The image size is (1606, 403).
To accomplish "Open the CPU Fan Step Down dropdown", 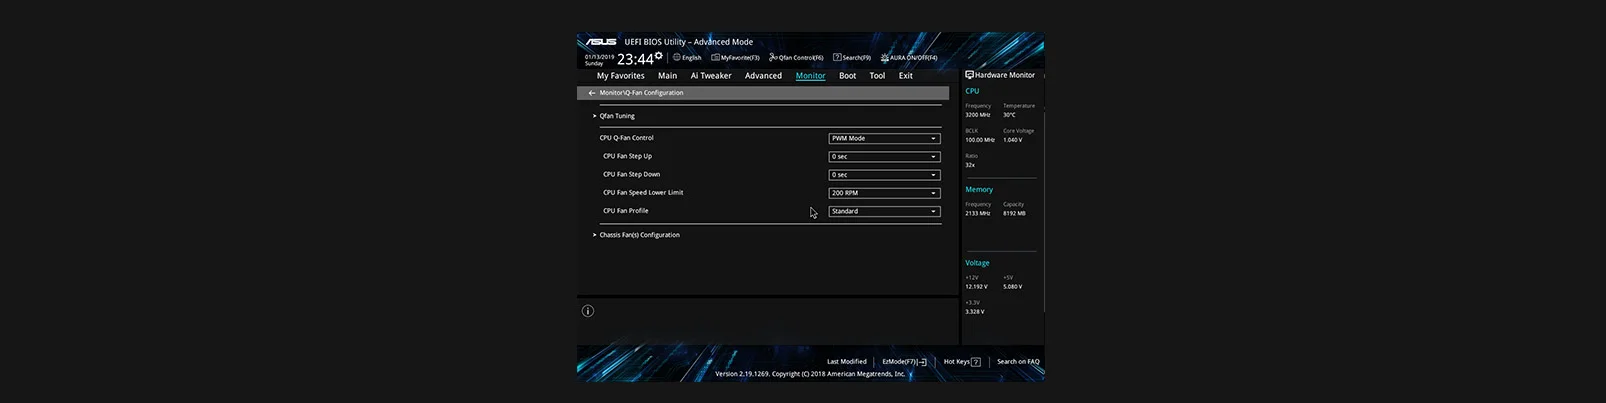I will point(884,174).
